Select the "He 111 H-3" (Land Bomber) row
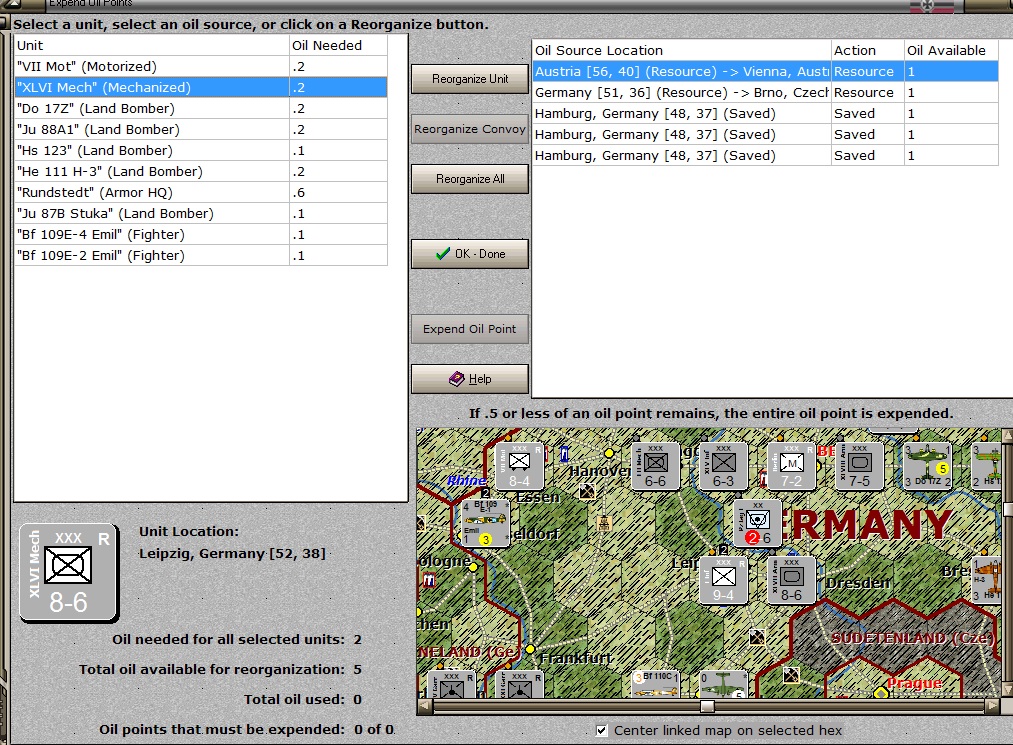This screenshot has width=1013, height=745. coord(201,171)
